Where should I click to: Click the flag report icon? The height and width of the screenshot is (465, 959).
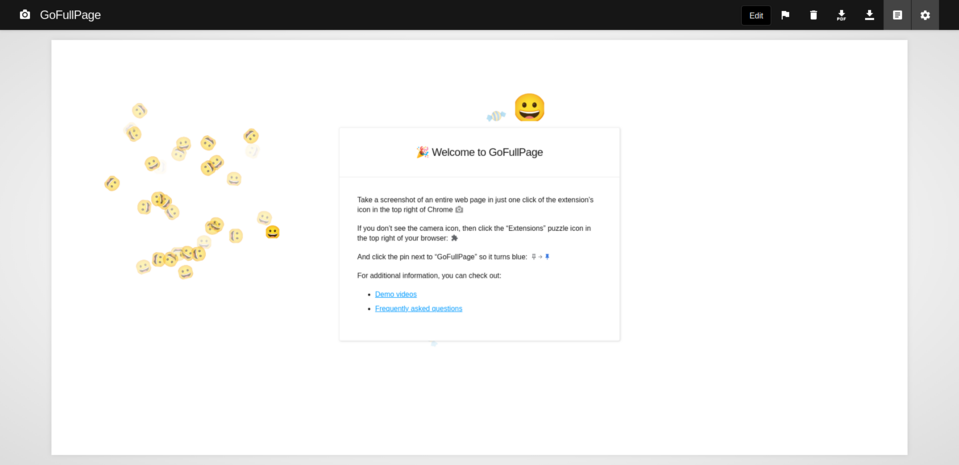click(x=785, y=15)
